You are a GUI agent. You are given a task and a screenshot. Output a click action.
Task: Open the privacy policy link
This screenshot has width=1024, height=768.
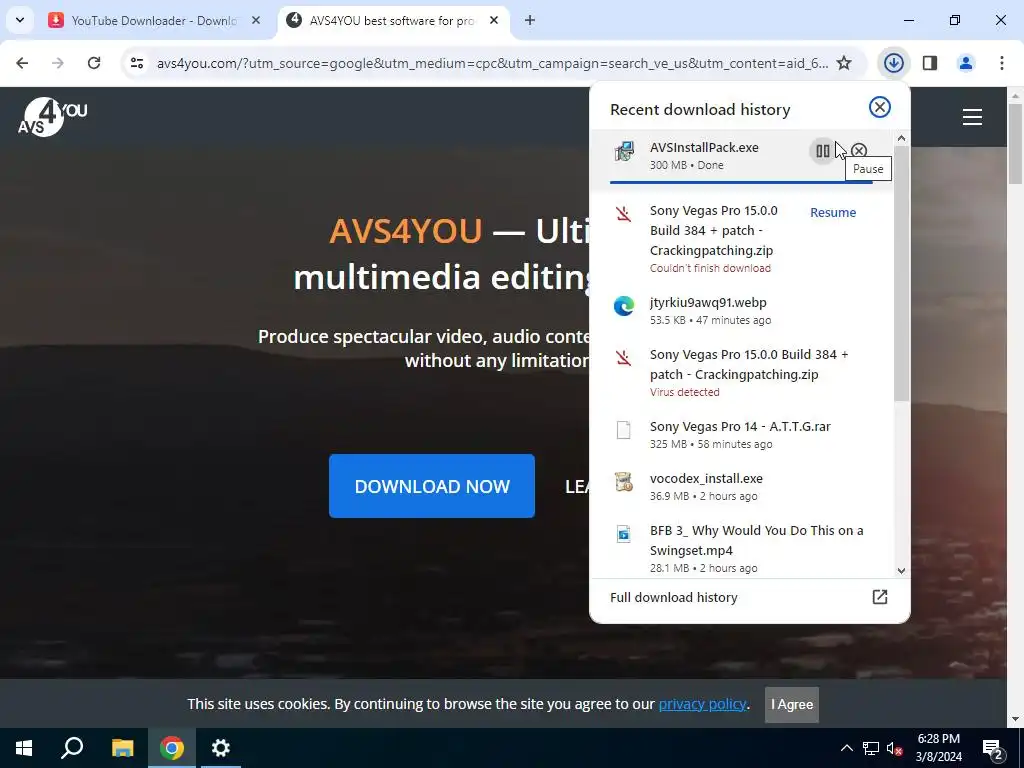pyautogui.click(x=702, y=704)
